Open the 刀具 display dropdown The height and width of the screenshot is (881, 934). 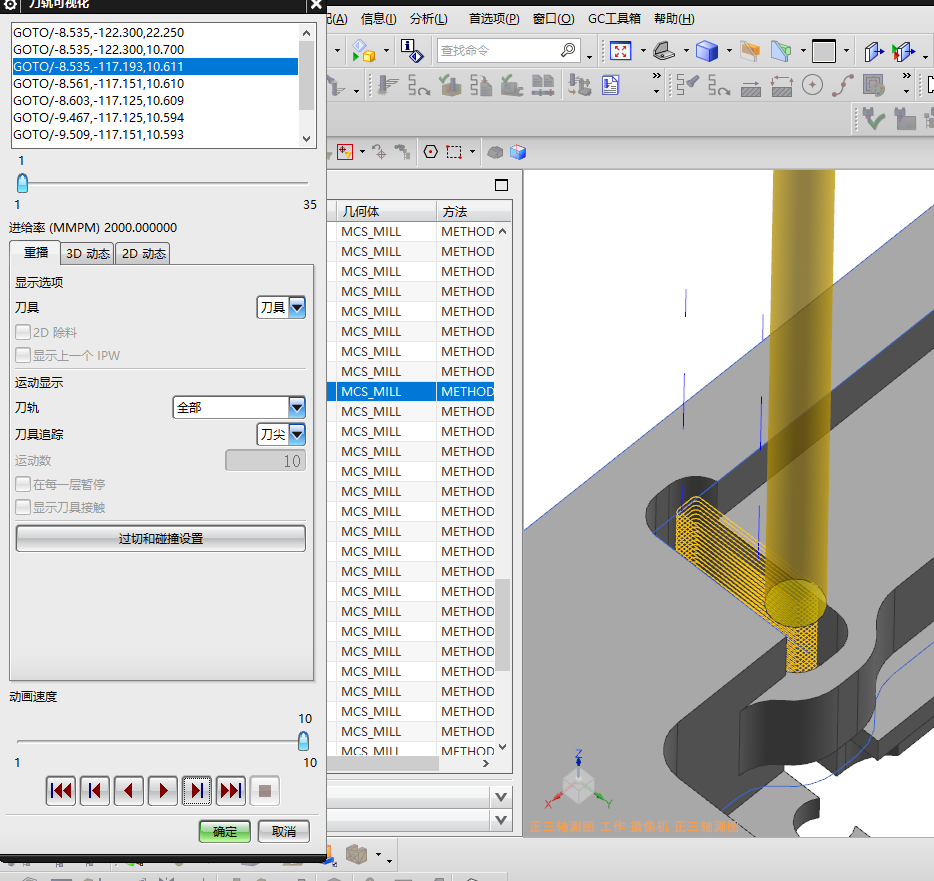[296, 308]
